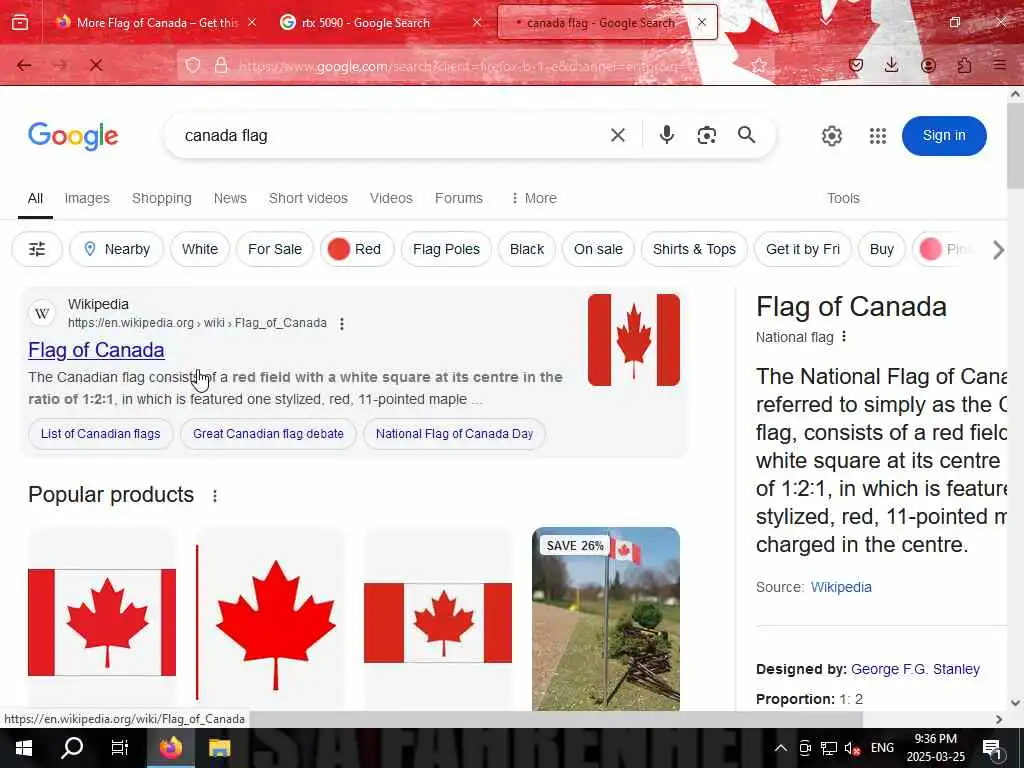Apply the Black filter chip
1024x768 pixels.
[527, 249]
